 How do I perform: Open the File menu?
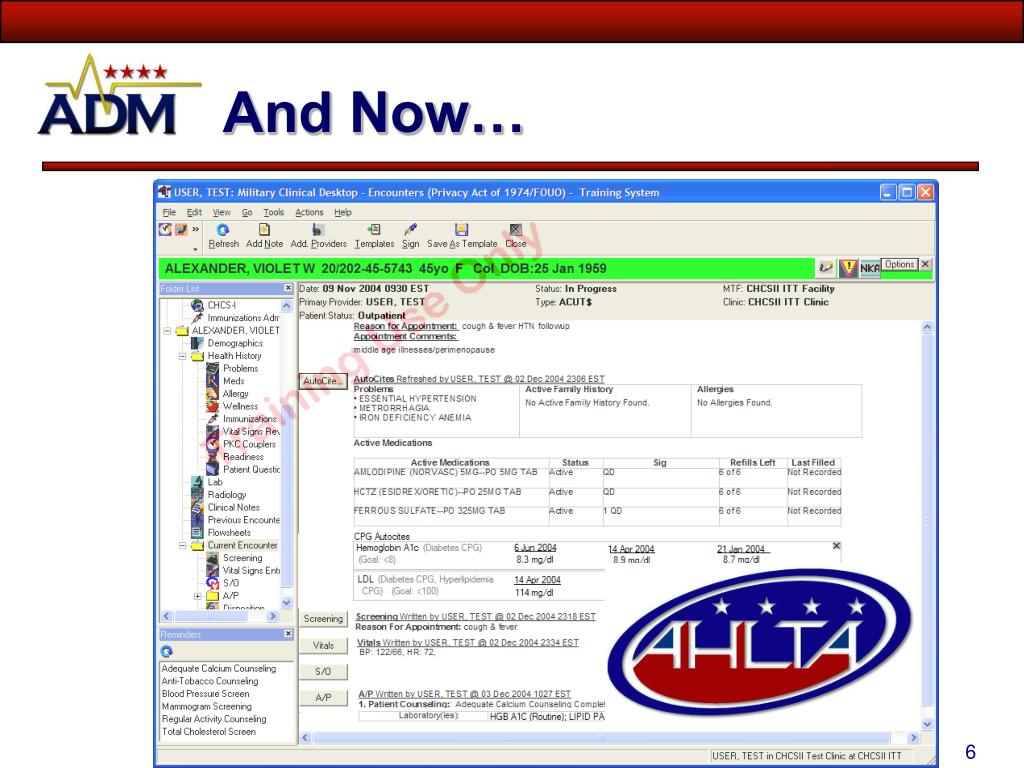coord(169,212)
